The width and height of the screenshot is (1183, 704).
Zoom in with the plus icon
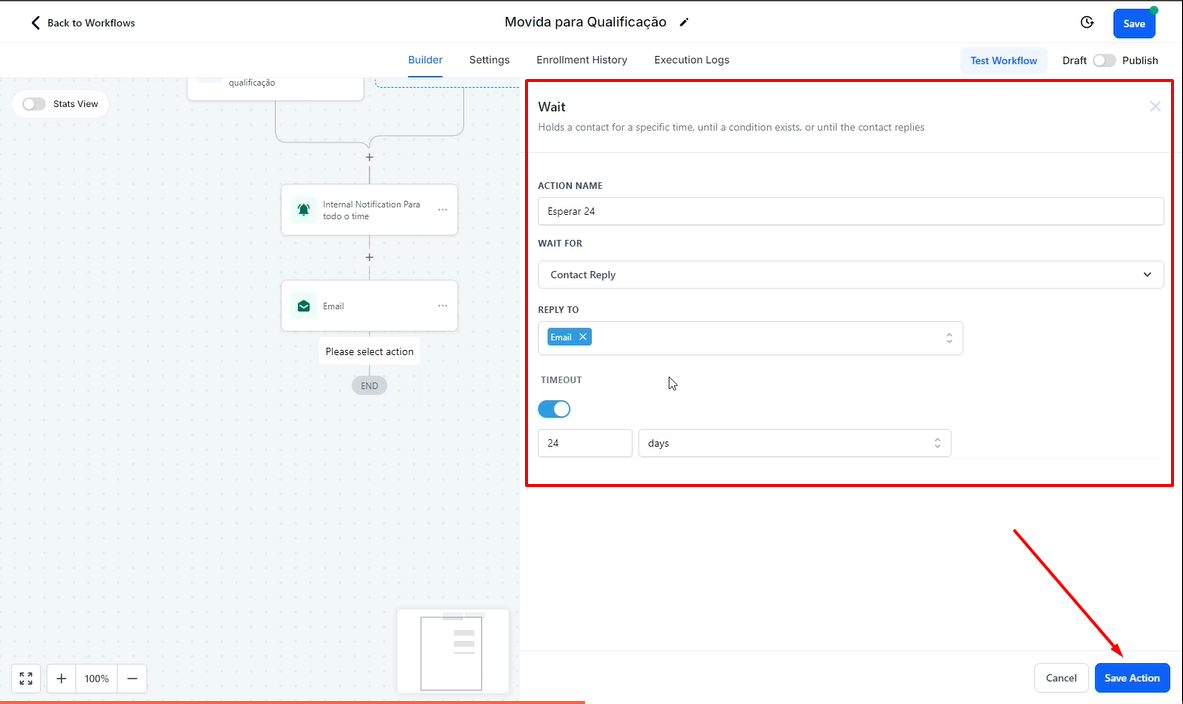(61, 678)
